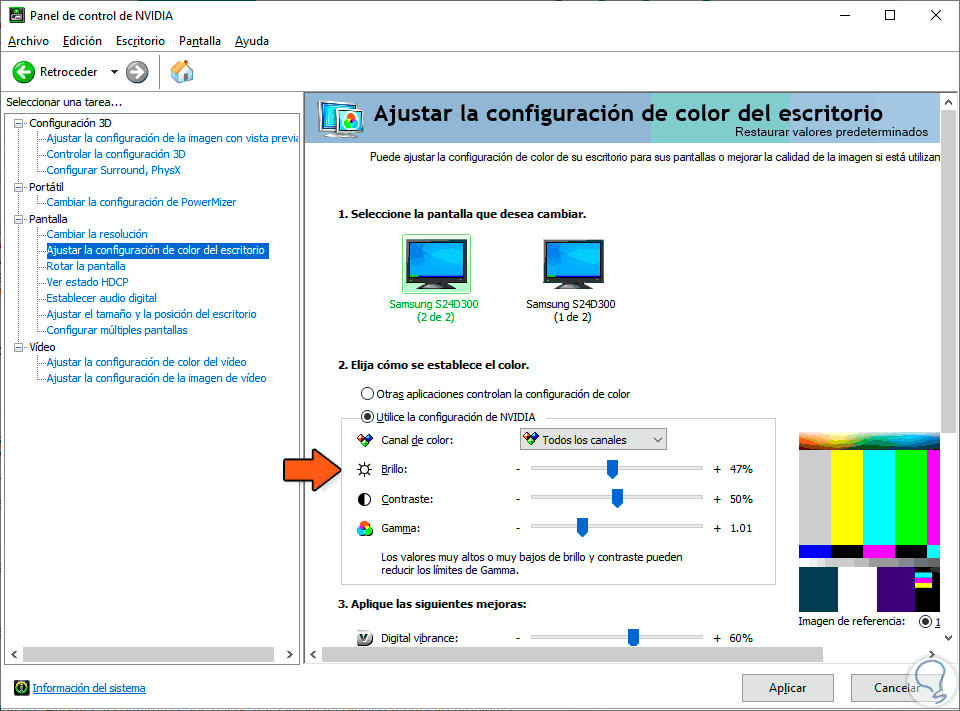The height and width of the screenshot is (711, 960).
Task: Click the main pane horizontal scrollbar right arrow
Action: pyautogui.click(x=931, y=655)
